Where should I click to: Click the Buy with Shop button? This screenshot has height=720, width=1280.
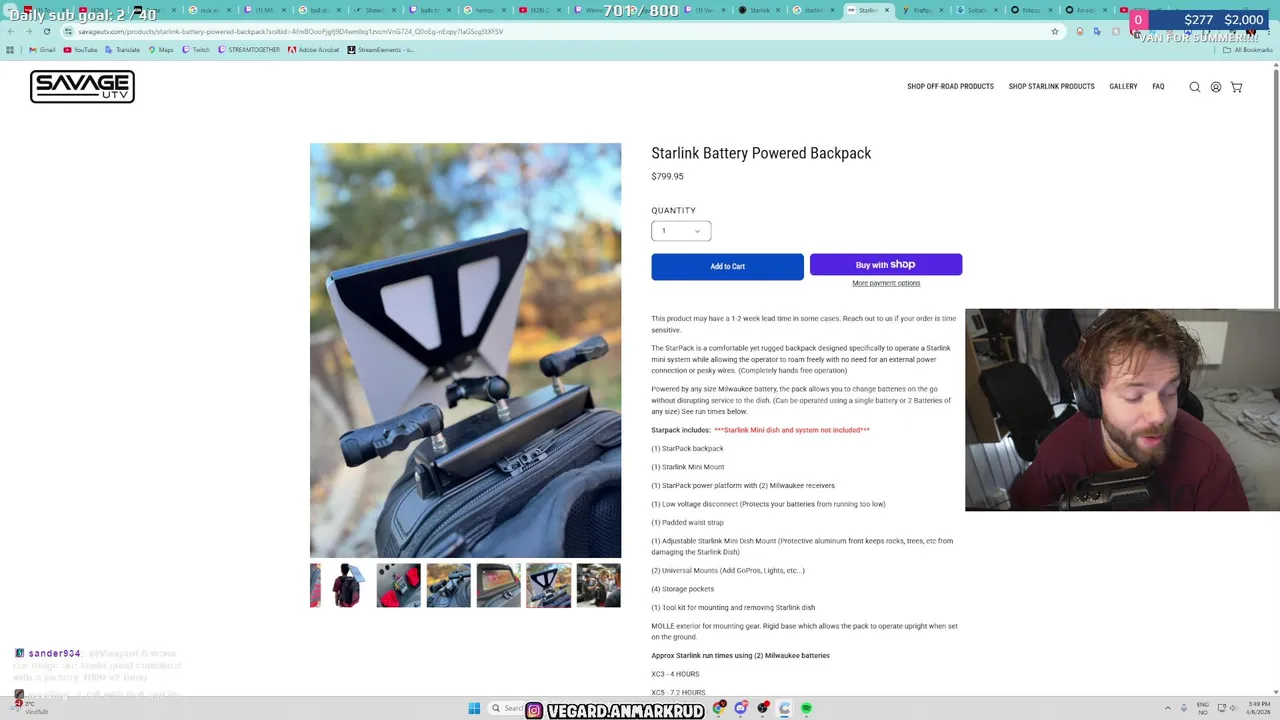886,265
